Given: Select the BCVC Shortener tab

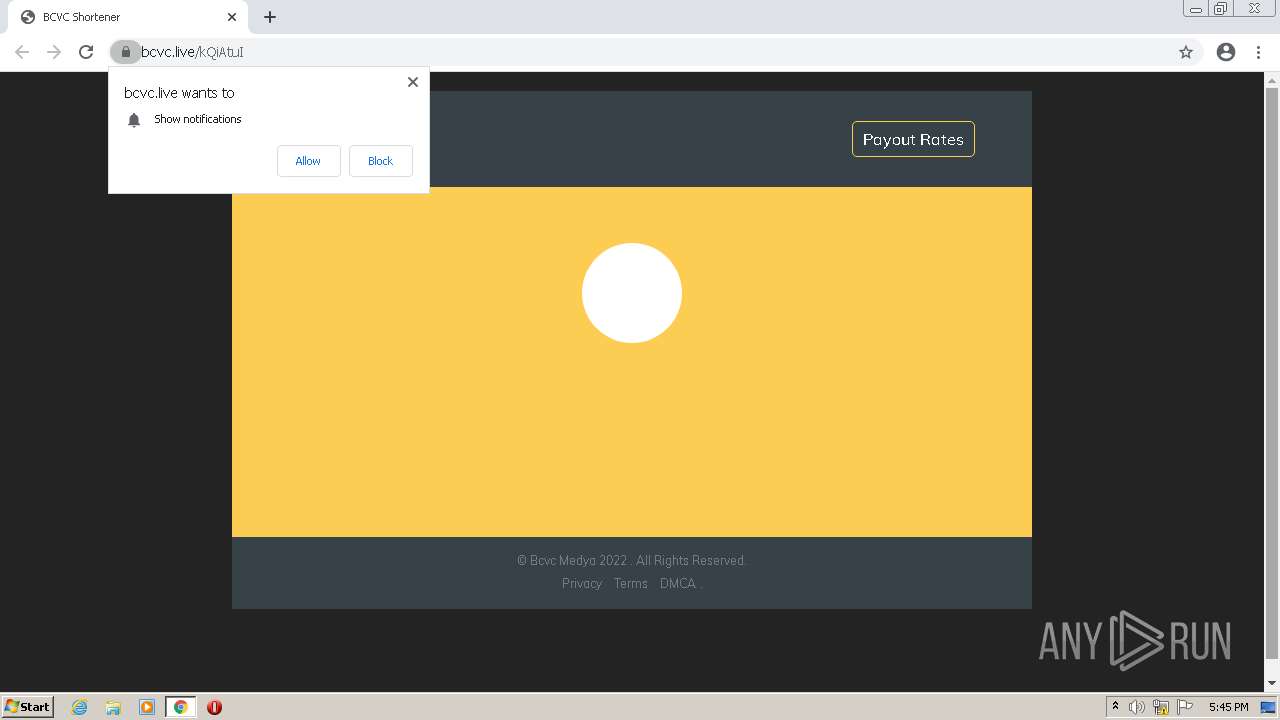Looking at the screenshot, I should coord(128,17).
